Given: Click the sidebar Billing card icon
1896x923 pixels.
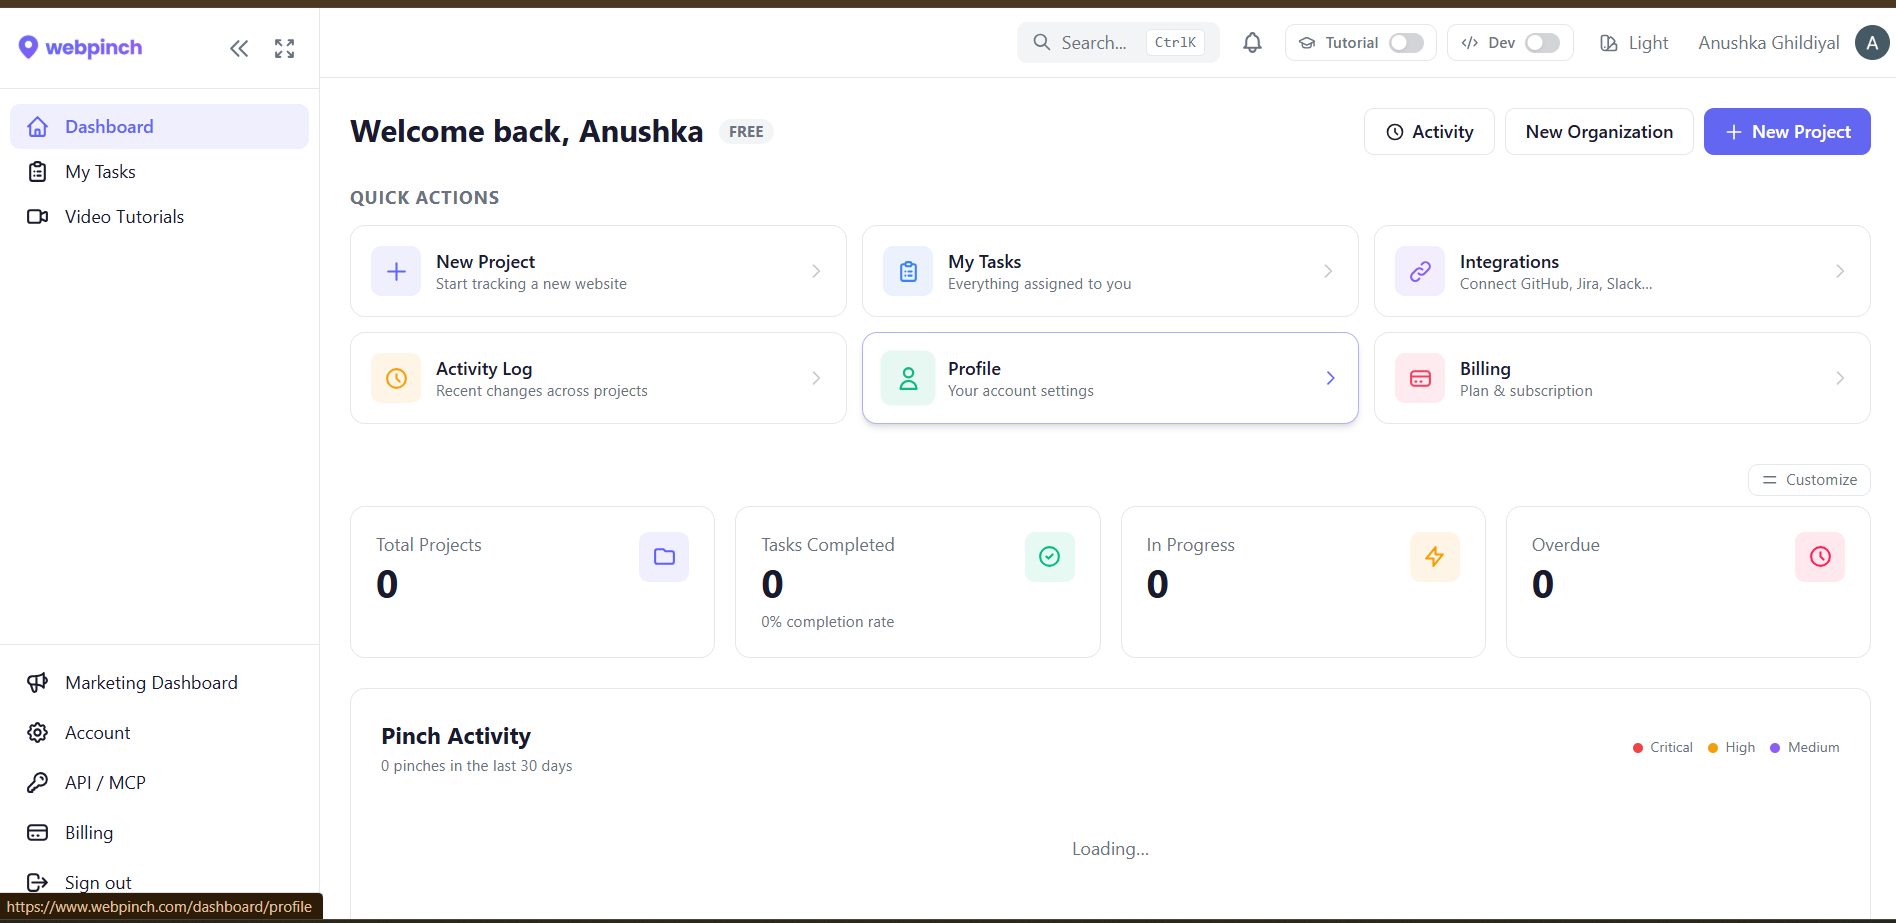Looking at the screenshot, I should point(37,833).
